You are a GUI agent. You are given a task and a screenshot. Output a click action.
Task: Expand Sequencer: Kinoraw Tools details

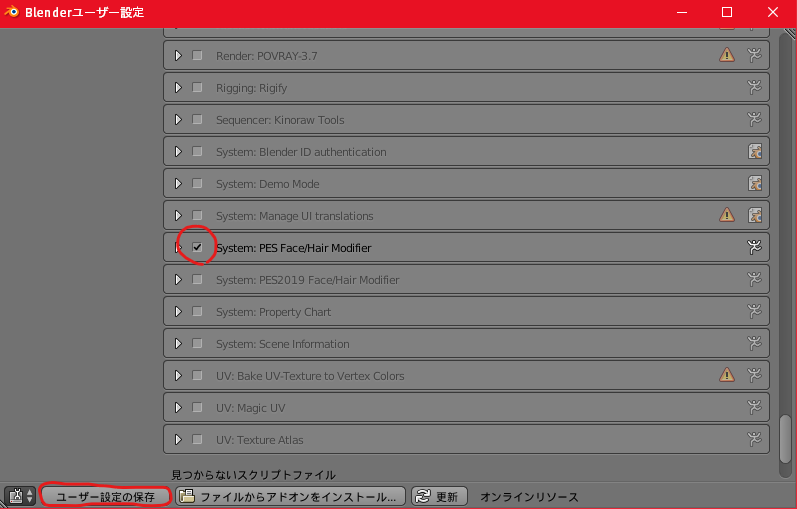coord(178,119)
